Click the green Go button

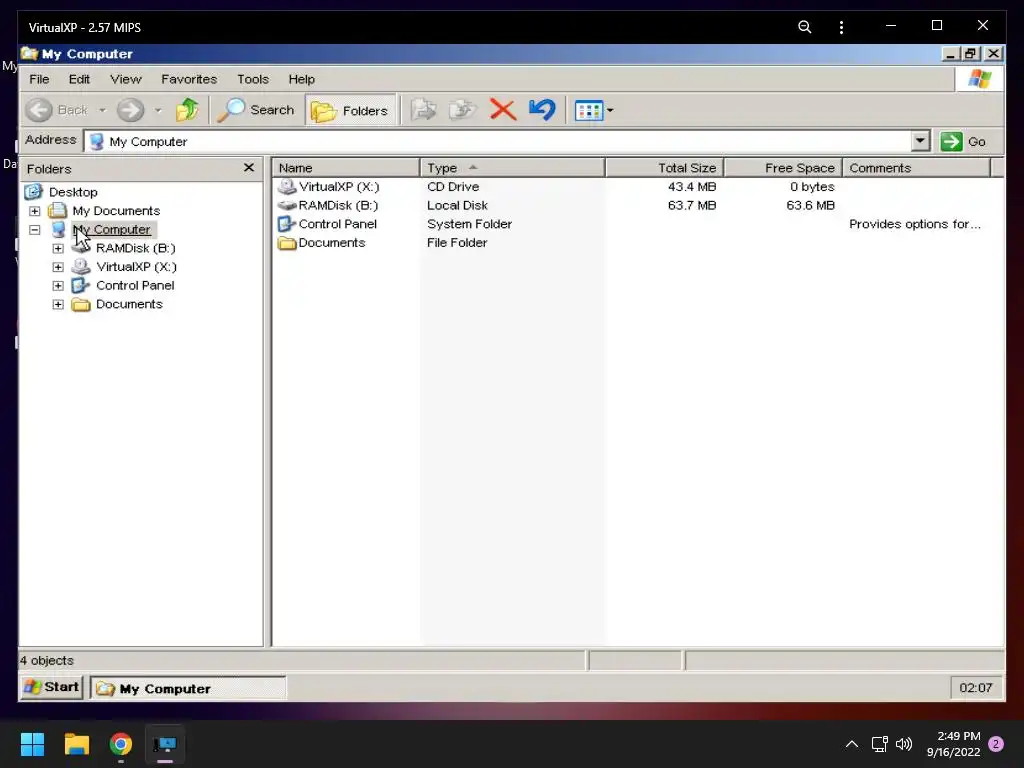[963, 141]
